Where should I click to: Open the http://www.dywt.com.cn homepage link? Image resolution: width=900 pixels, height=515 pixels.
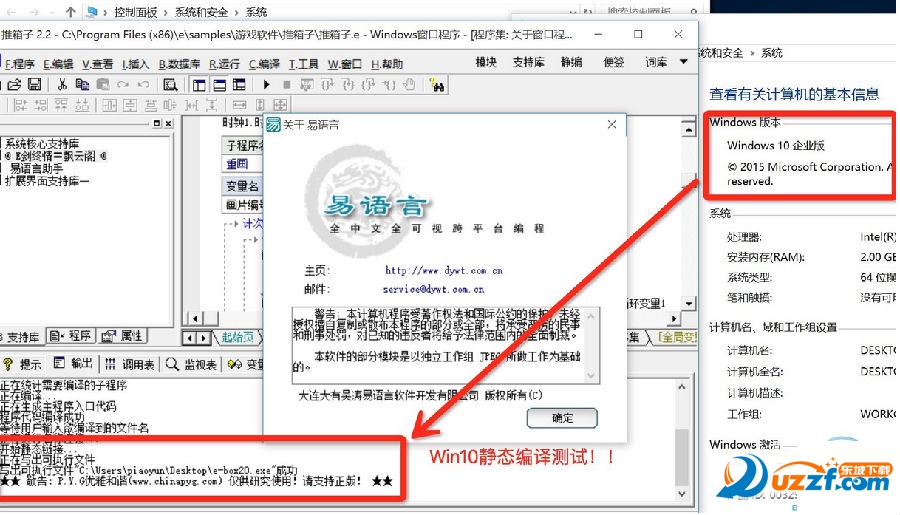point(443,271)
